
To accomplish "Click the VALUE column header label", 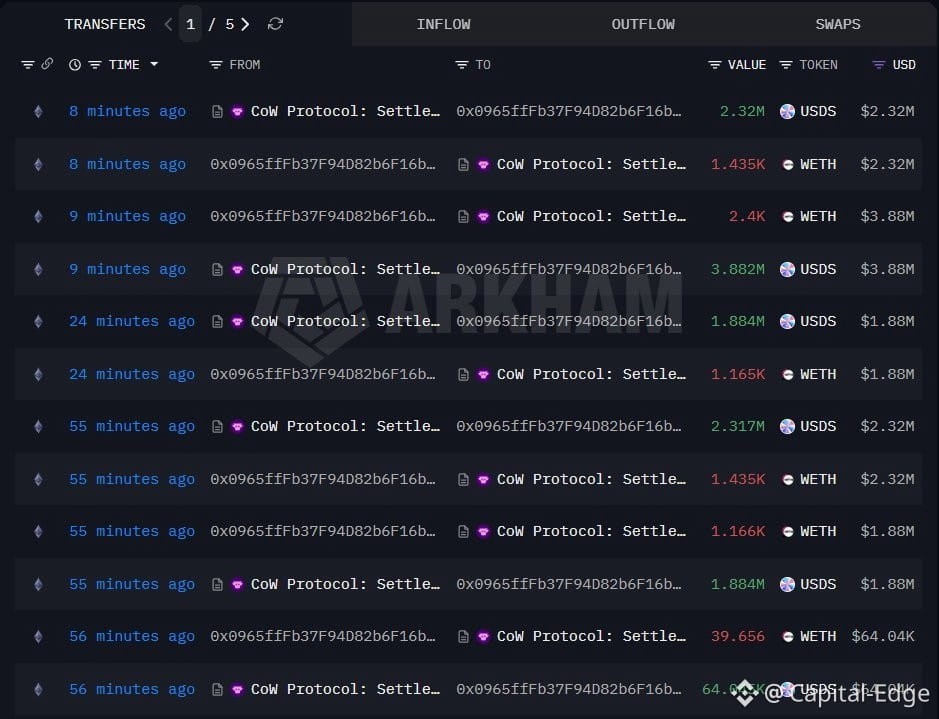I will [747, 65].
